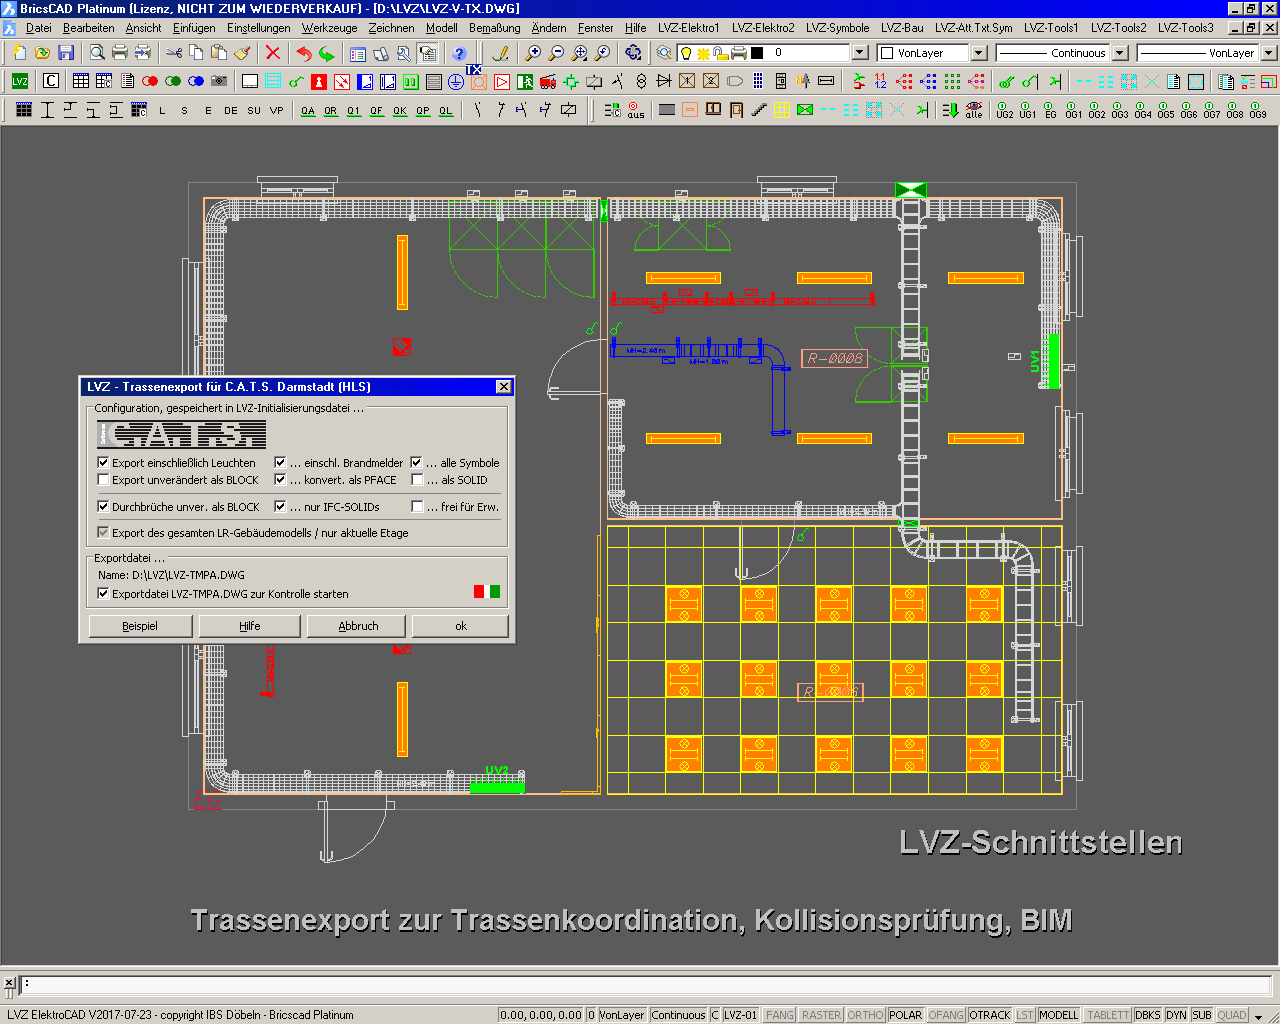This screenshot has height=1024, width=1280.
Task: Click the white VonLayer color square
Action: [886, 53]
